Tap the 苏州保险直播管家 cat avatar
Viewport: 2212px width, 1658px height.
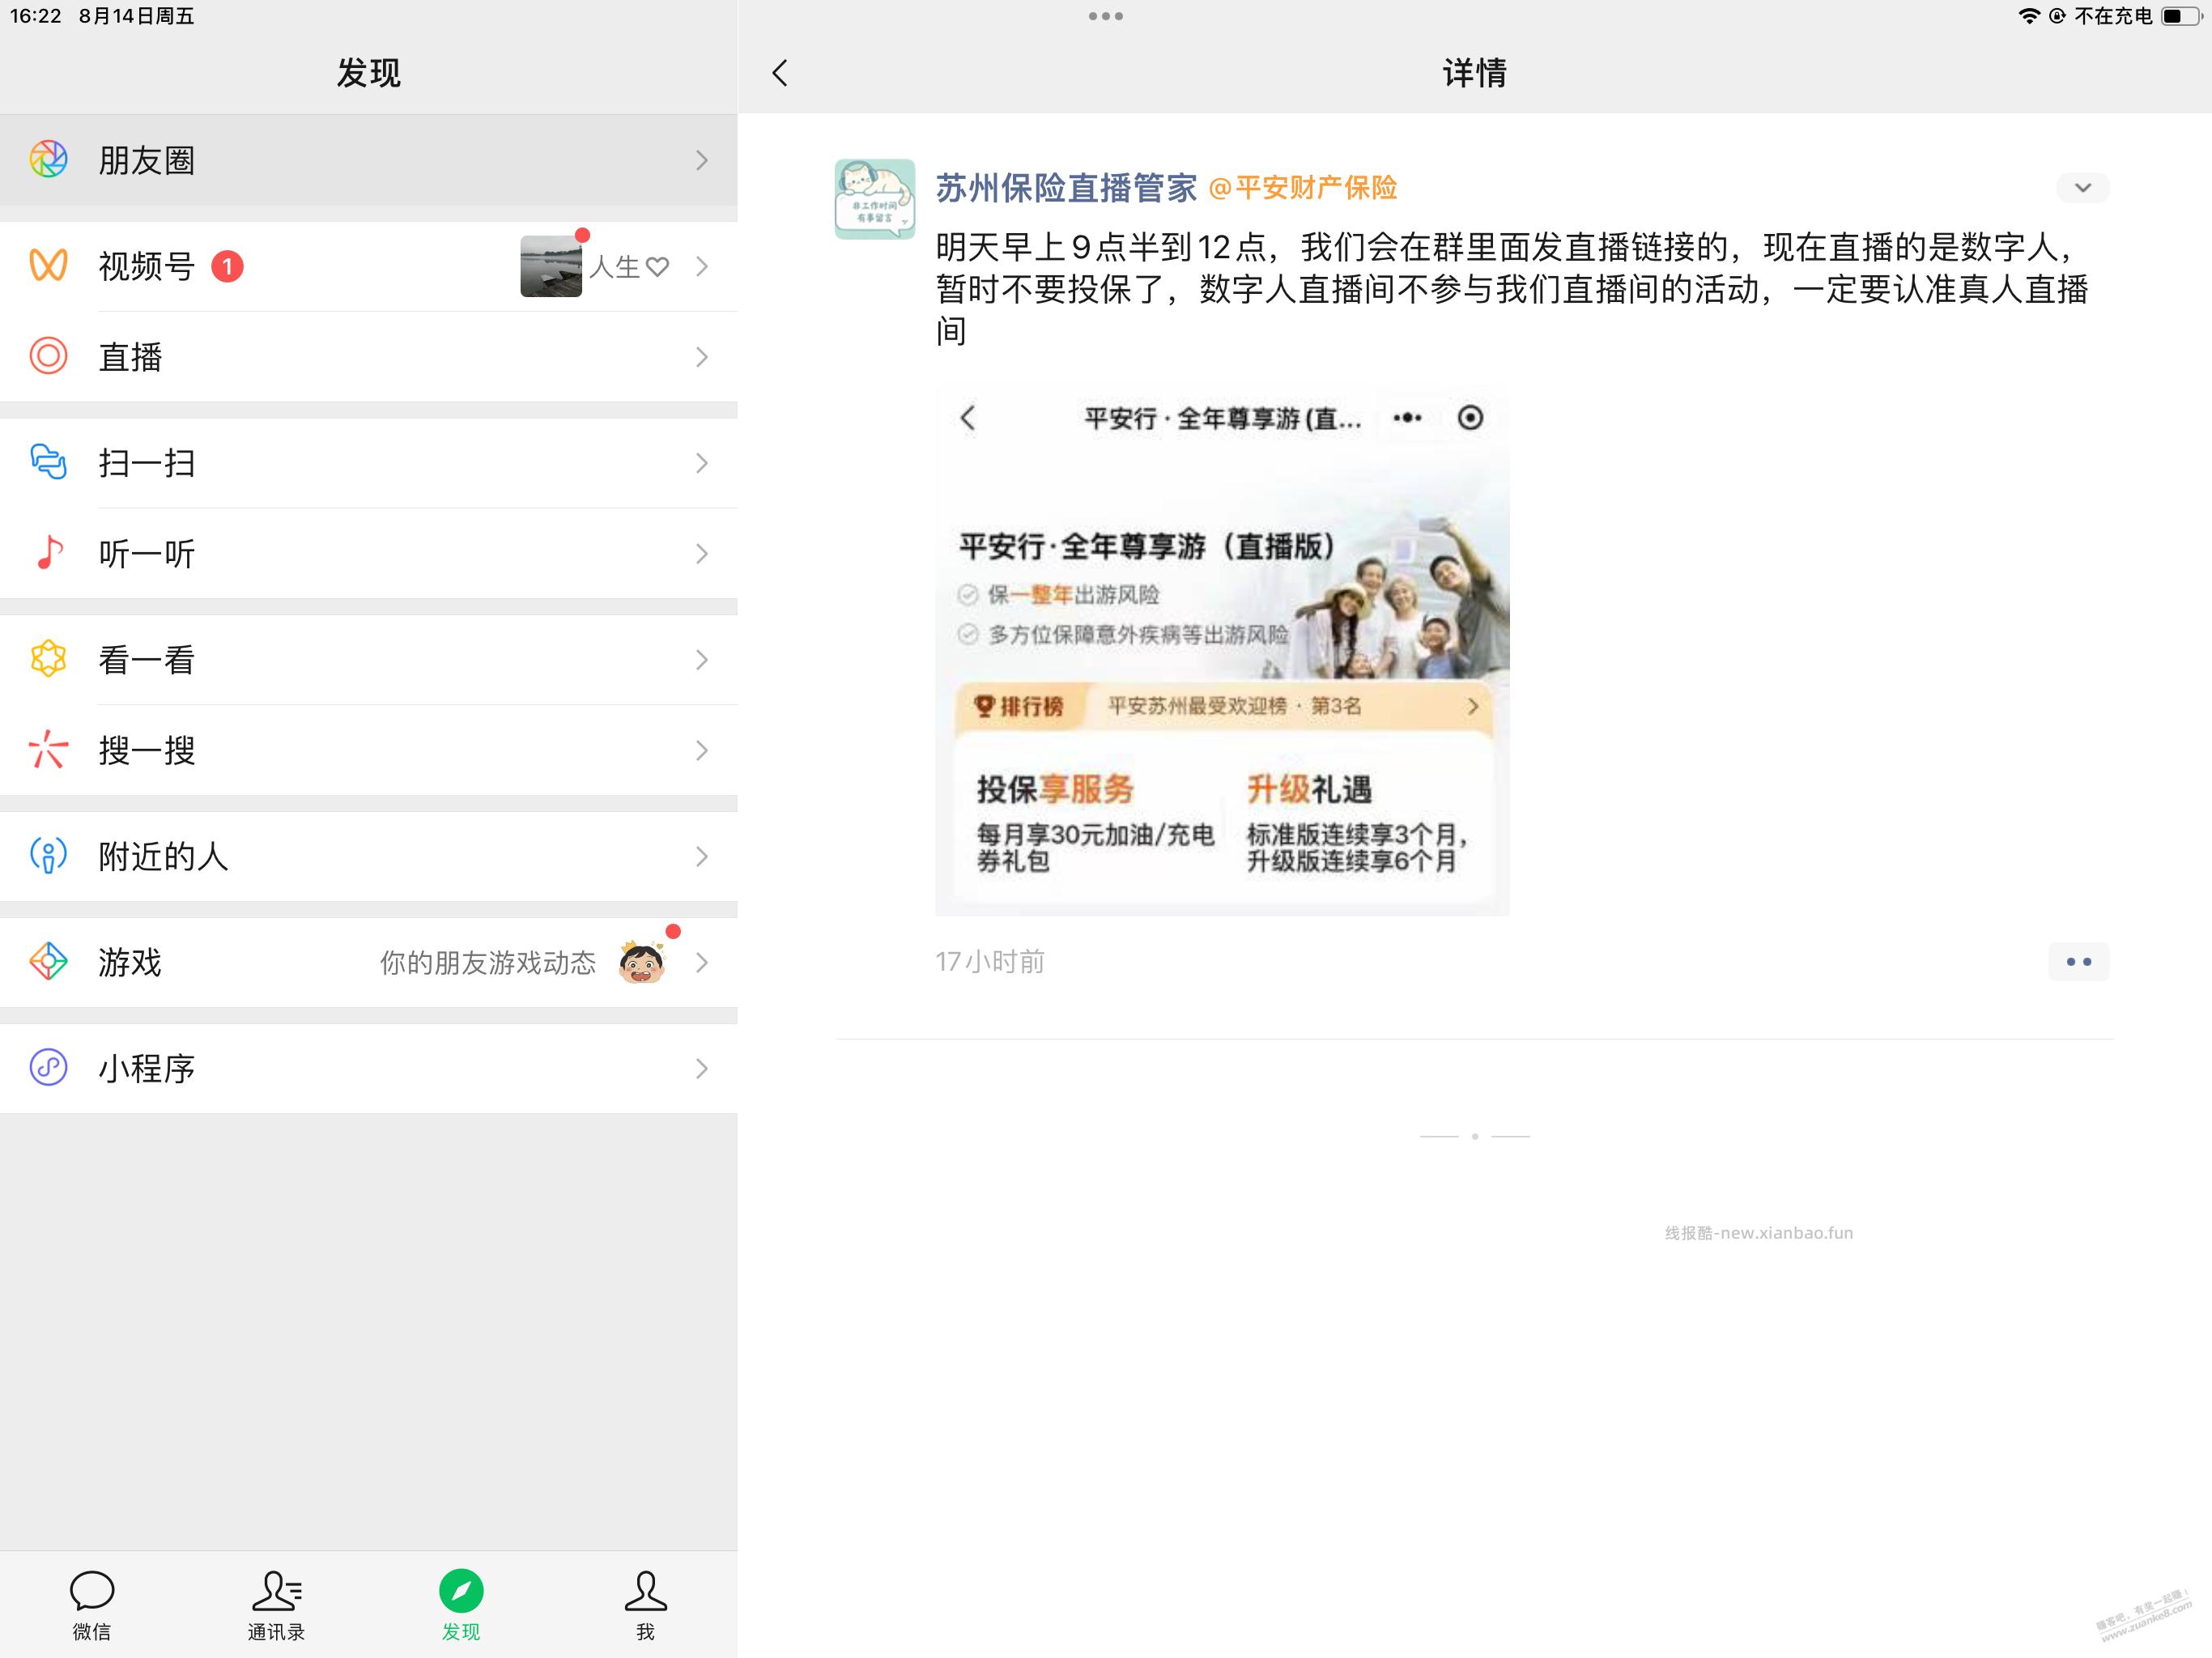(x=875, y=199)
